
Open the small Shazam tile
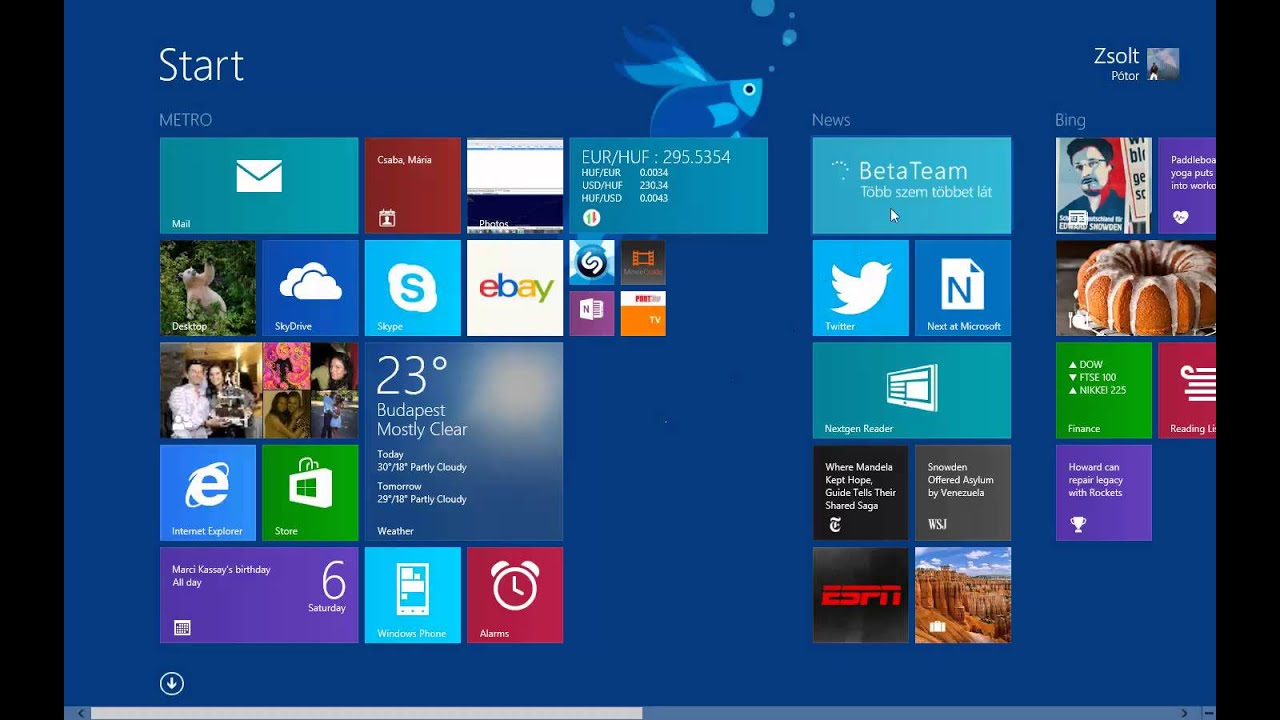(x=592, y=262)
